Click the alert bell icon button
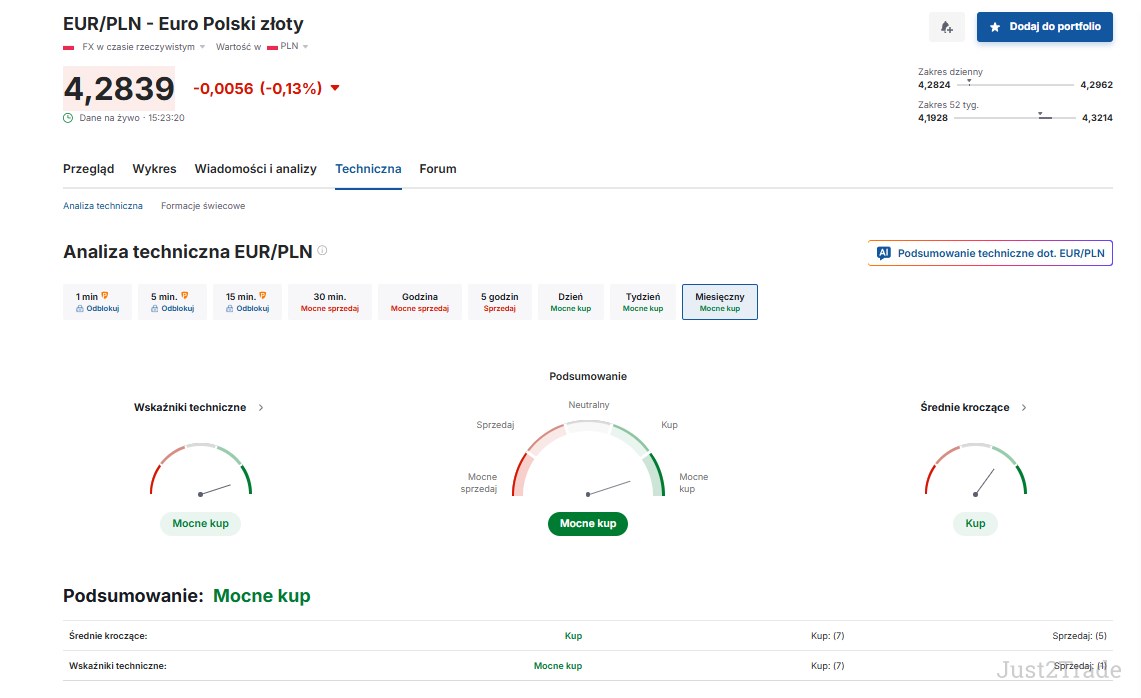The image size is (1141, 698). pyautogui.click(x=946, y=27)
